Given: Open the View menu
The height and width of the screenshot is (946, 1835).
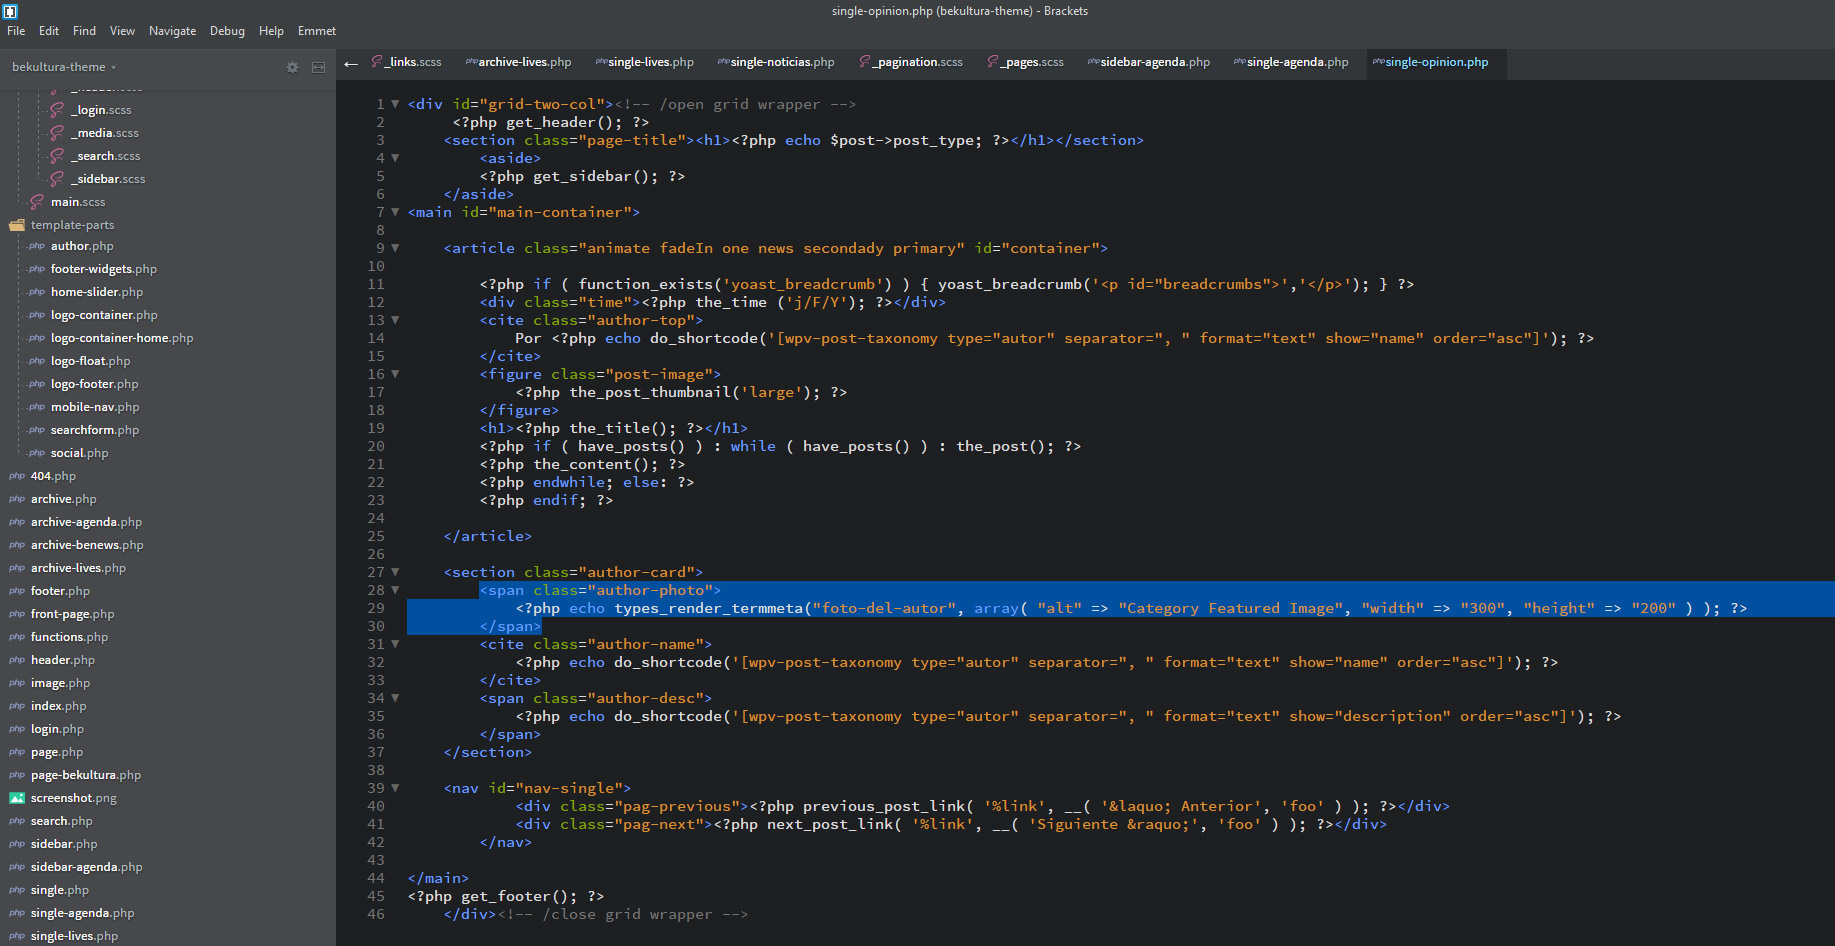Looking at the screenshot, I should coord(122,31).
